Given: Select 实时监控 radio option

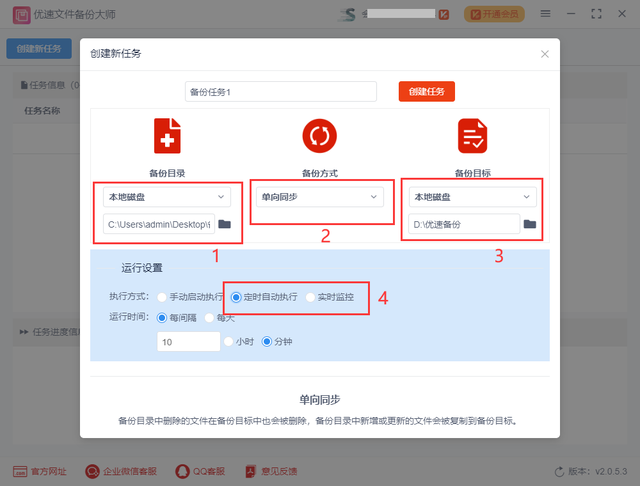Looking at the screenshot, I should tap(310, 297).
